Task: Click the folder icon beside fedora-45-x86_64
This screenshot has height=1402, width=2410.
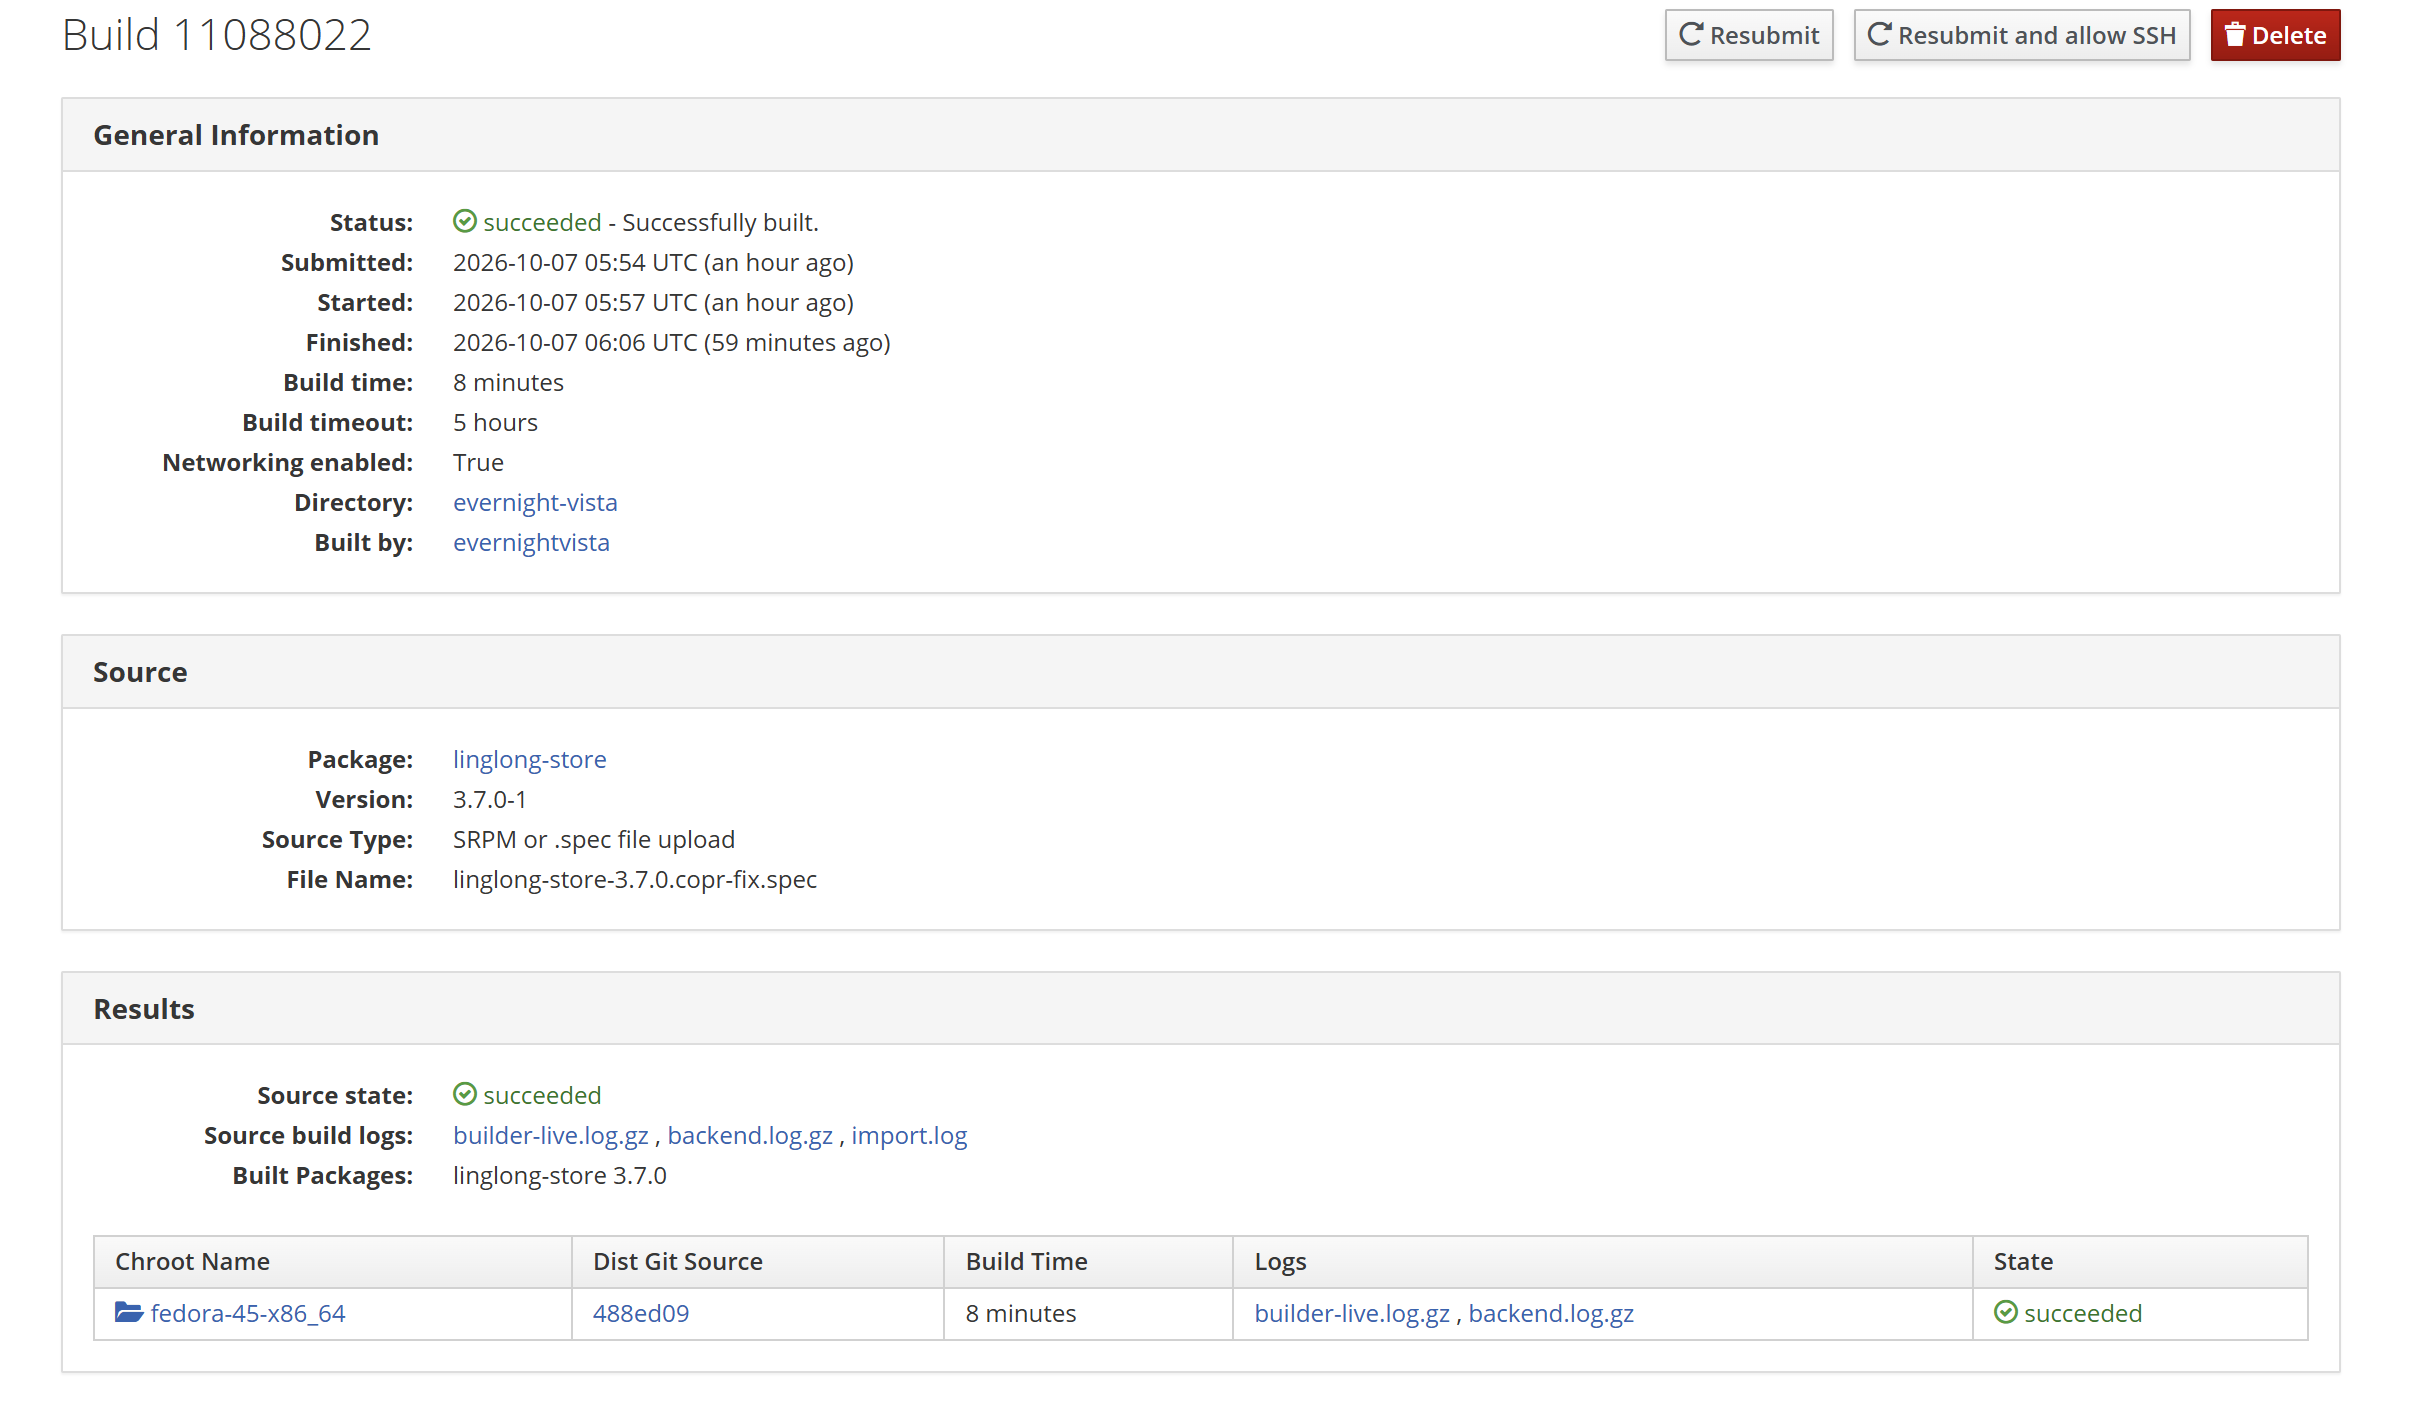Action: [129, 1311]
